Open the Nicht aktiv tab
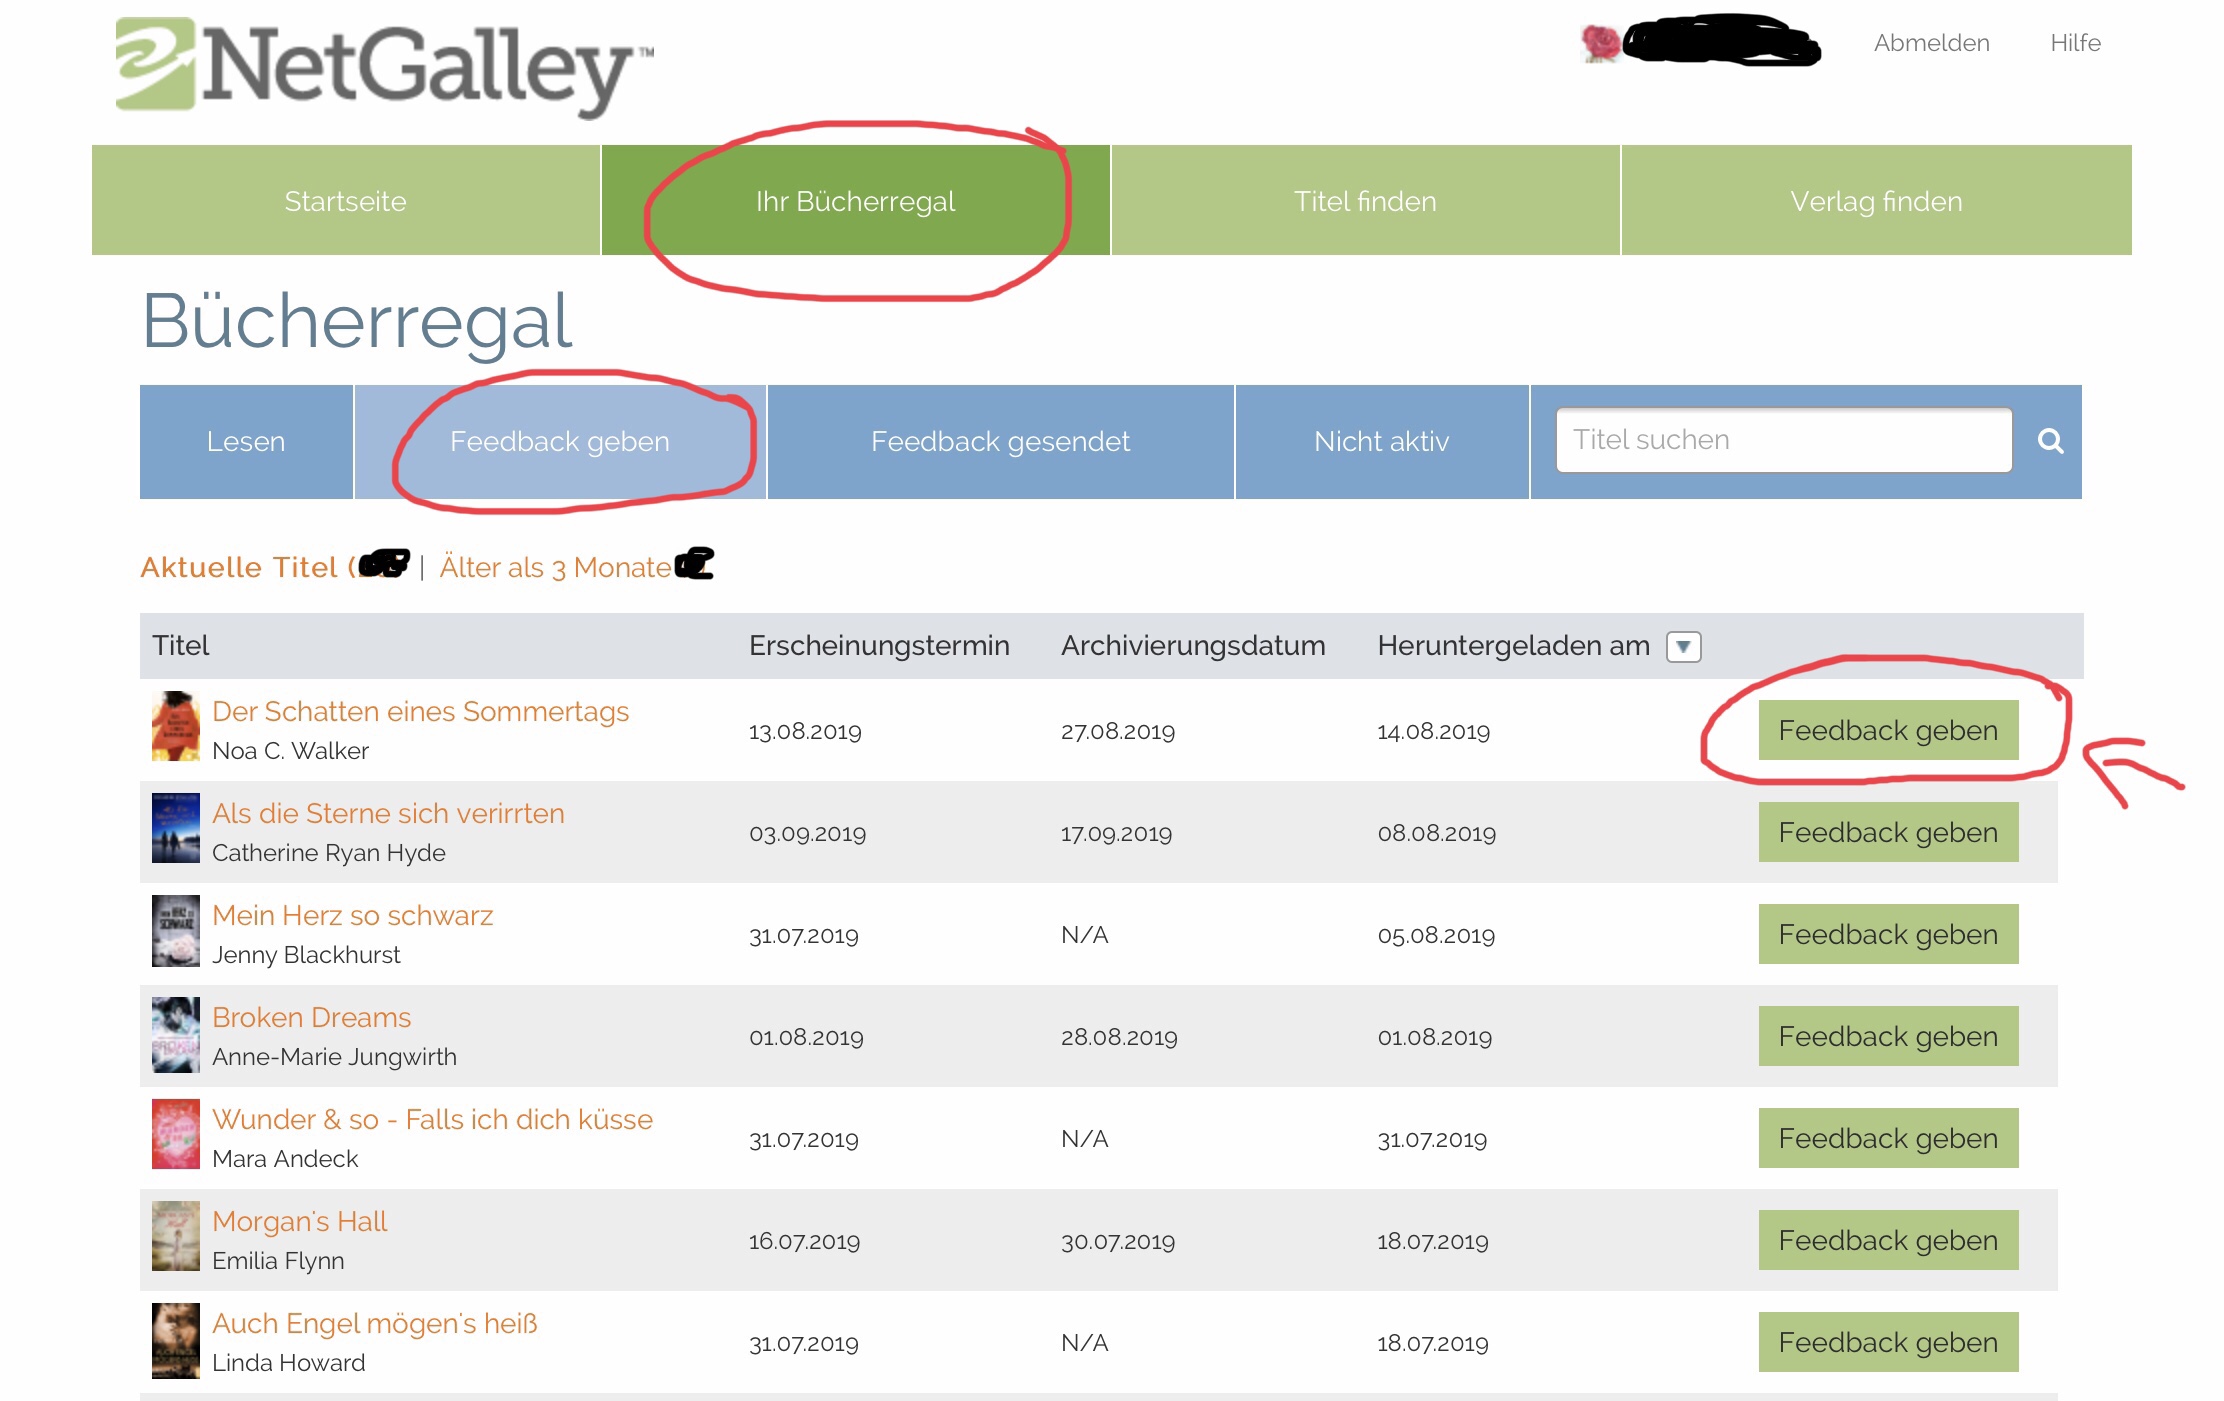 pyautogui.click(x=1382, y=441)
